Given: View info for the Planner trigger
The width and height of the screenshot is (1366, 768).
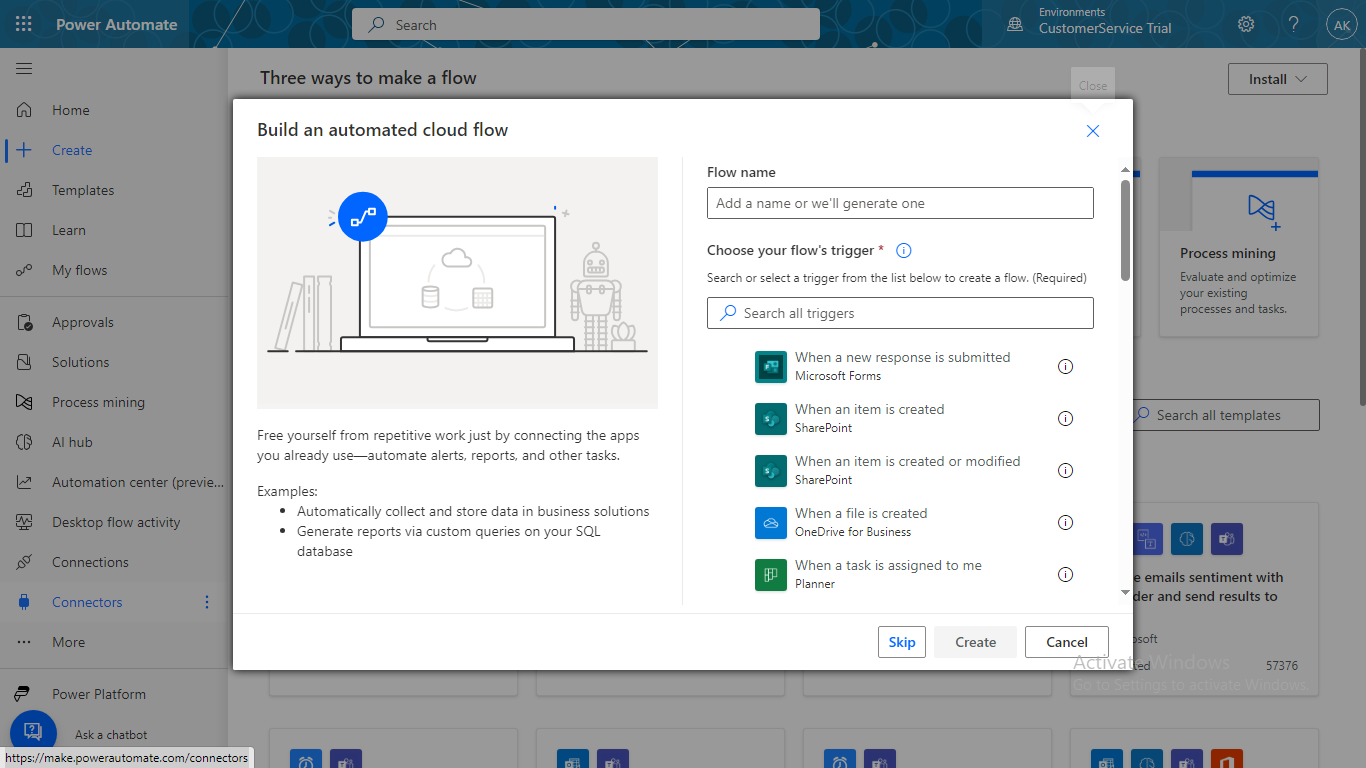Looking at the screenshot, I should point(1065,575).
